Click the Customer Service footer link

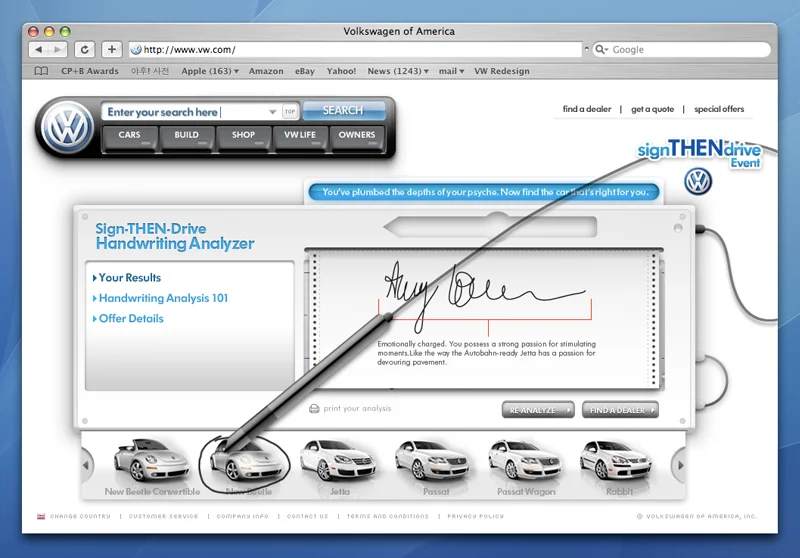click(x=163, y=516)
